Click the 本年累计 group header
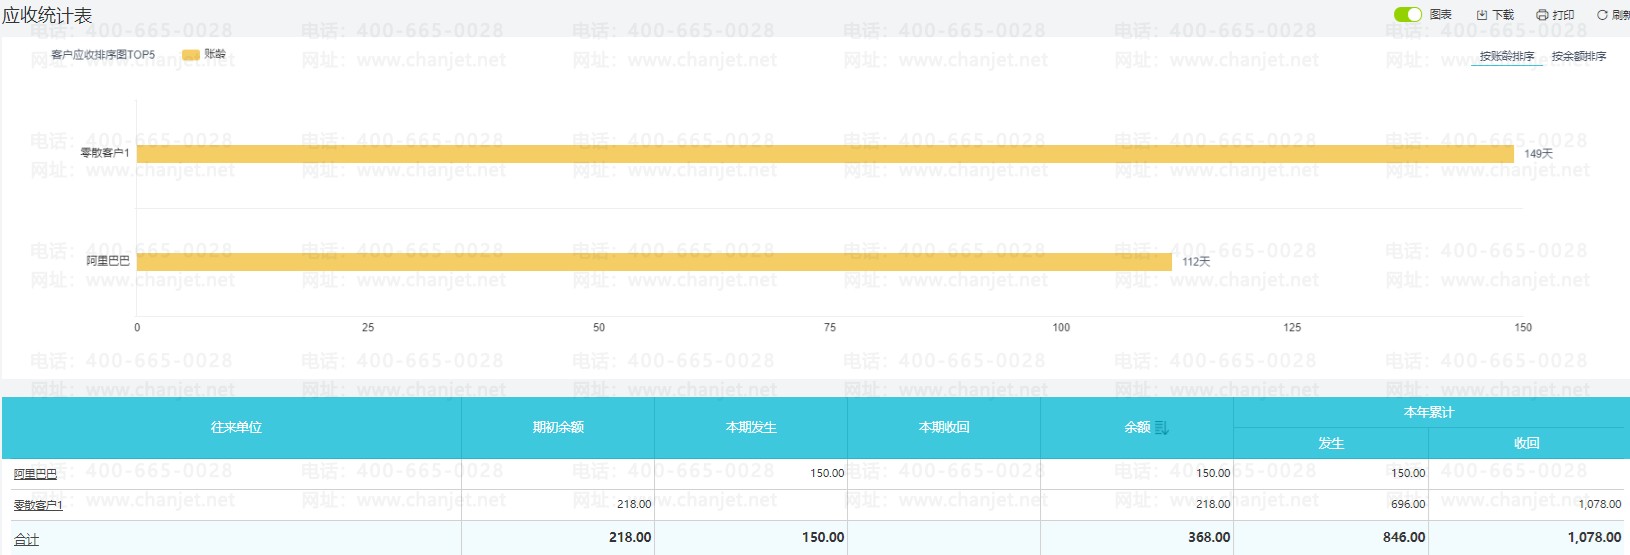Viewport: 1630px width, 555px height. [1428, 412]
